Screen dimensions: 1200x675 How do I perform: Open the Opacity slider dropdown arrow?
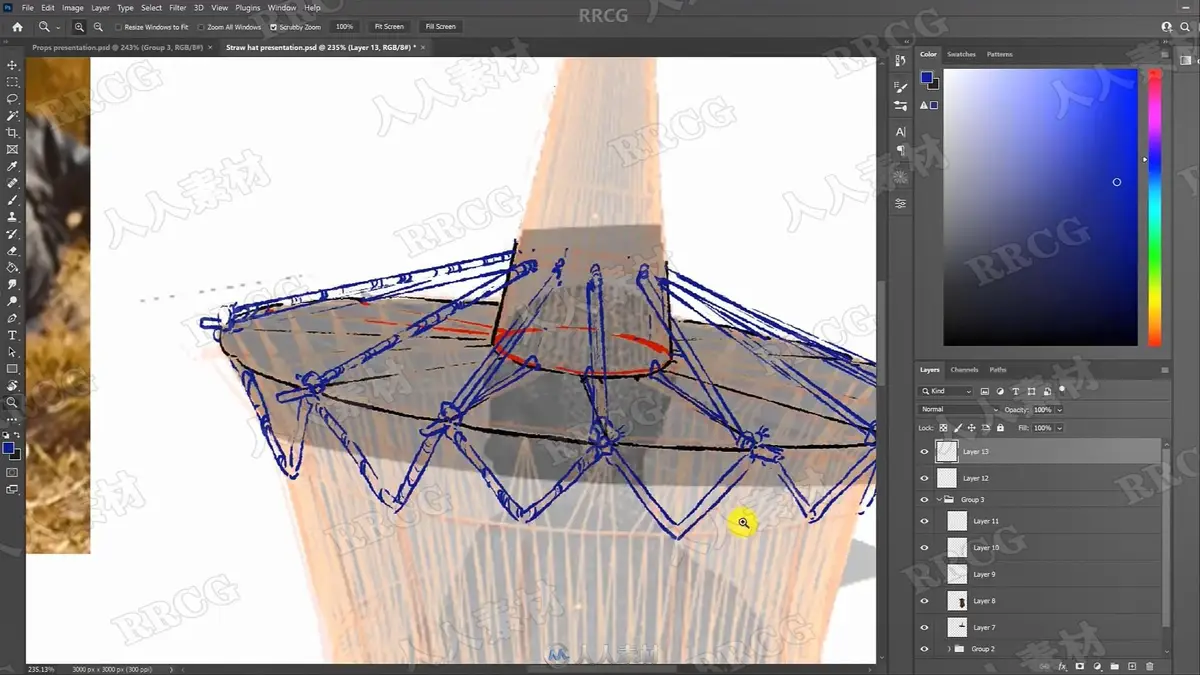pyautogui.click(x=1059, y=410)
